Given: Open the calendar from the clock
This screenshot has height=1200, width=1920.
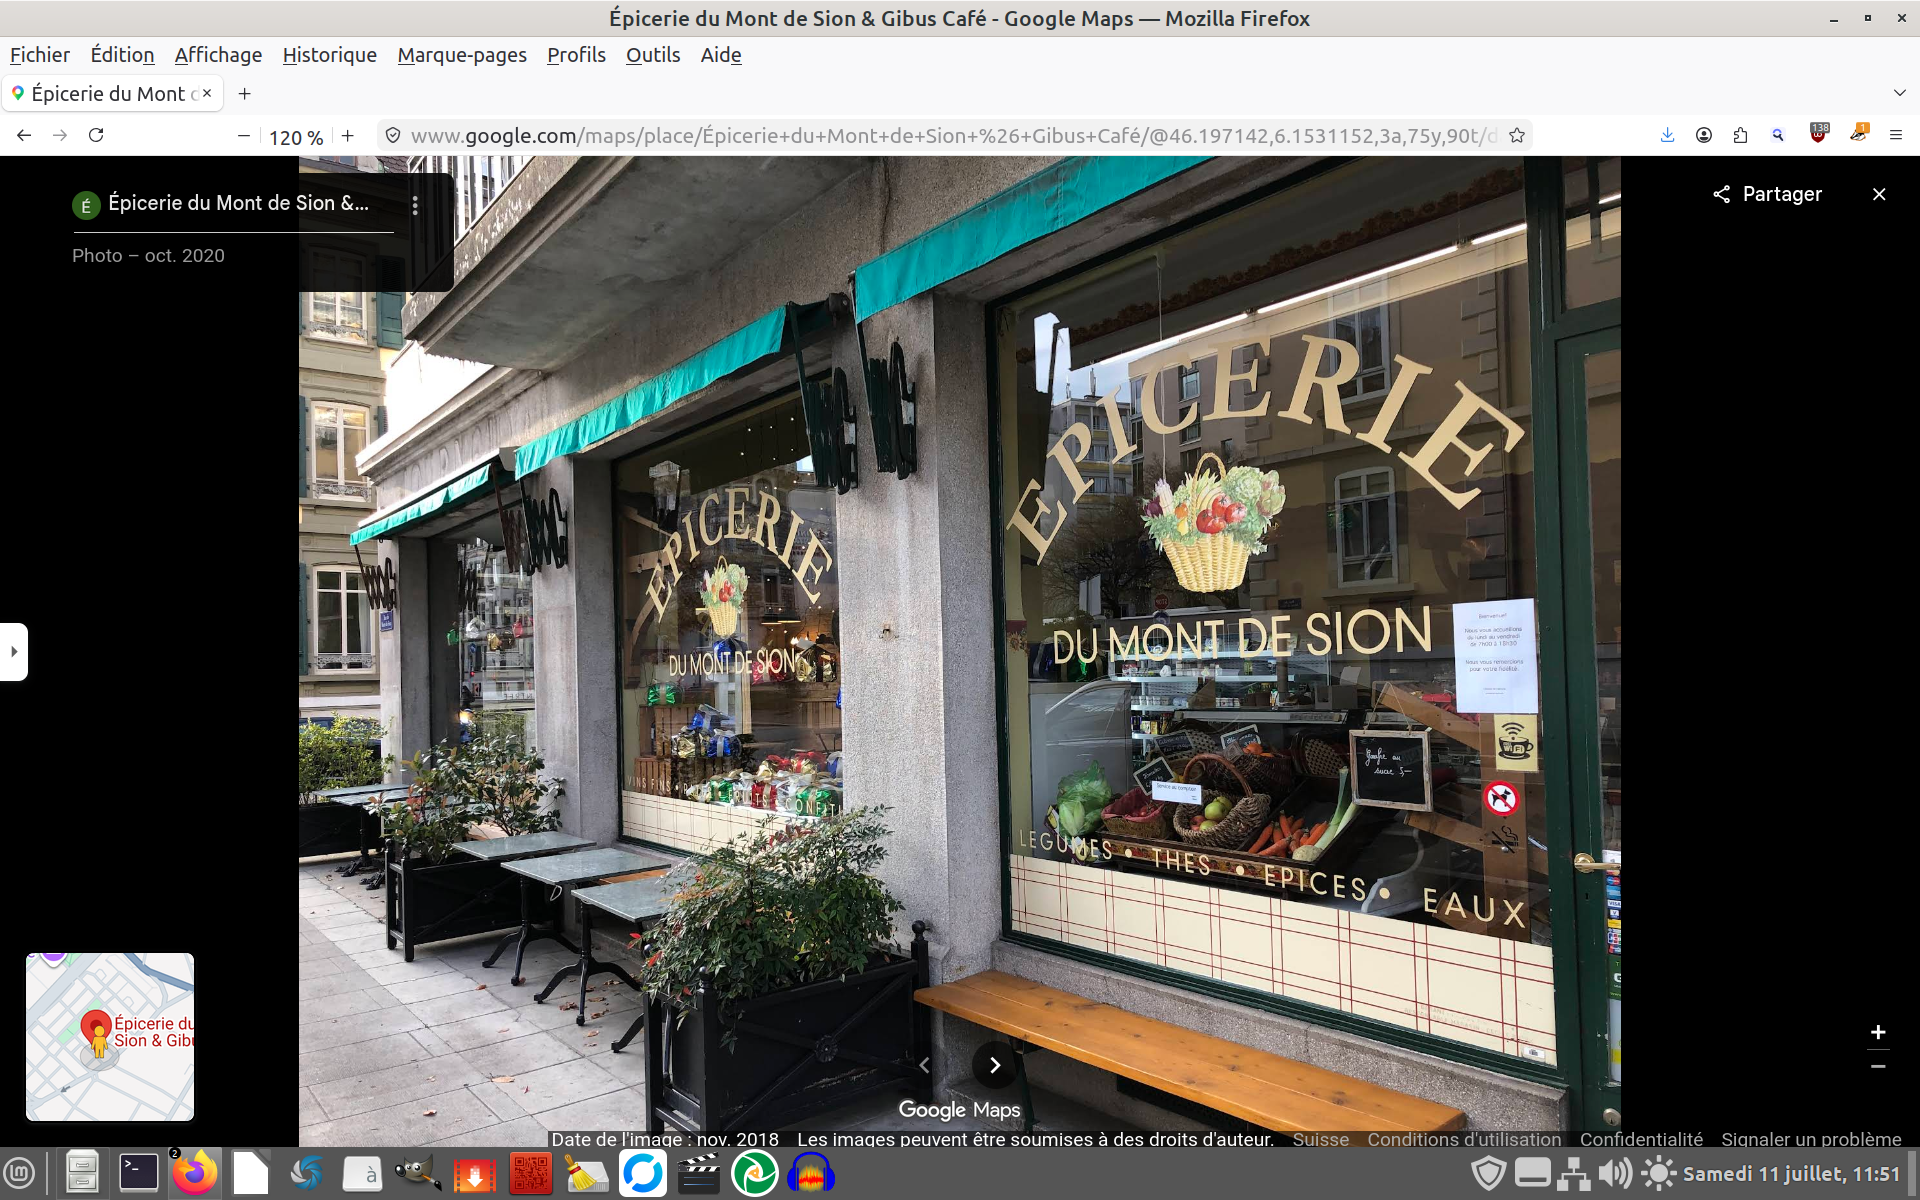Looking at the screenshot, I should click(1791, 1173).
